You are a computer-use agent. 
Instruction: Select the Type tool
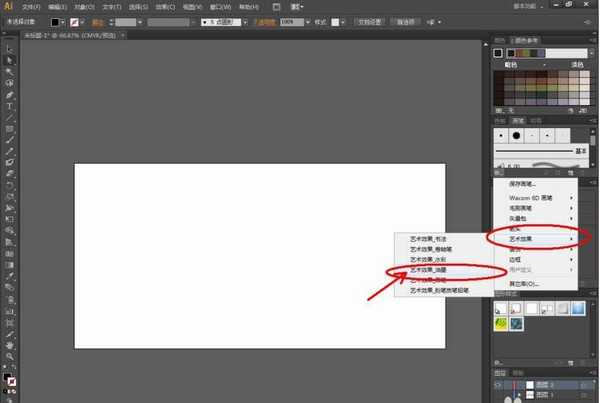pyautogui.click(x=10, y=106)
